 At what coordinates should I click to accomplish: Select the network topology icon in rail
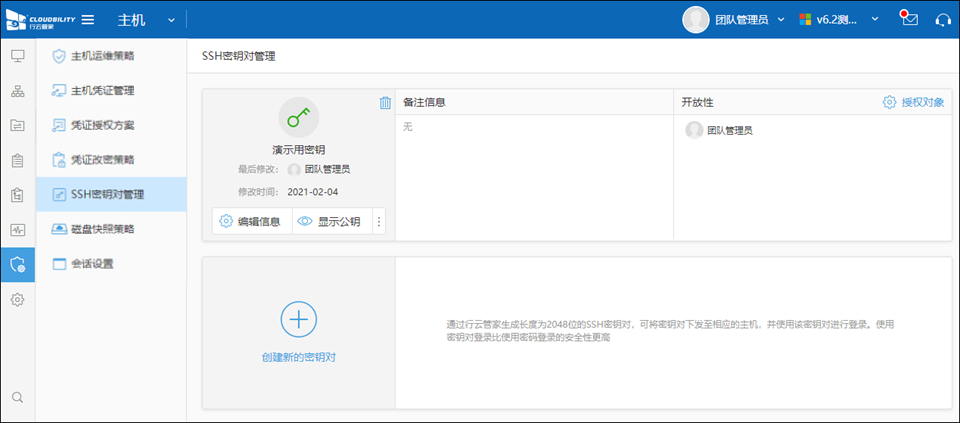17,91
